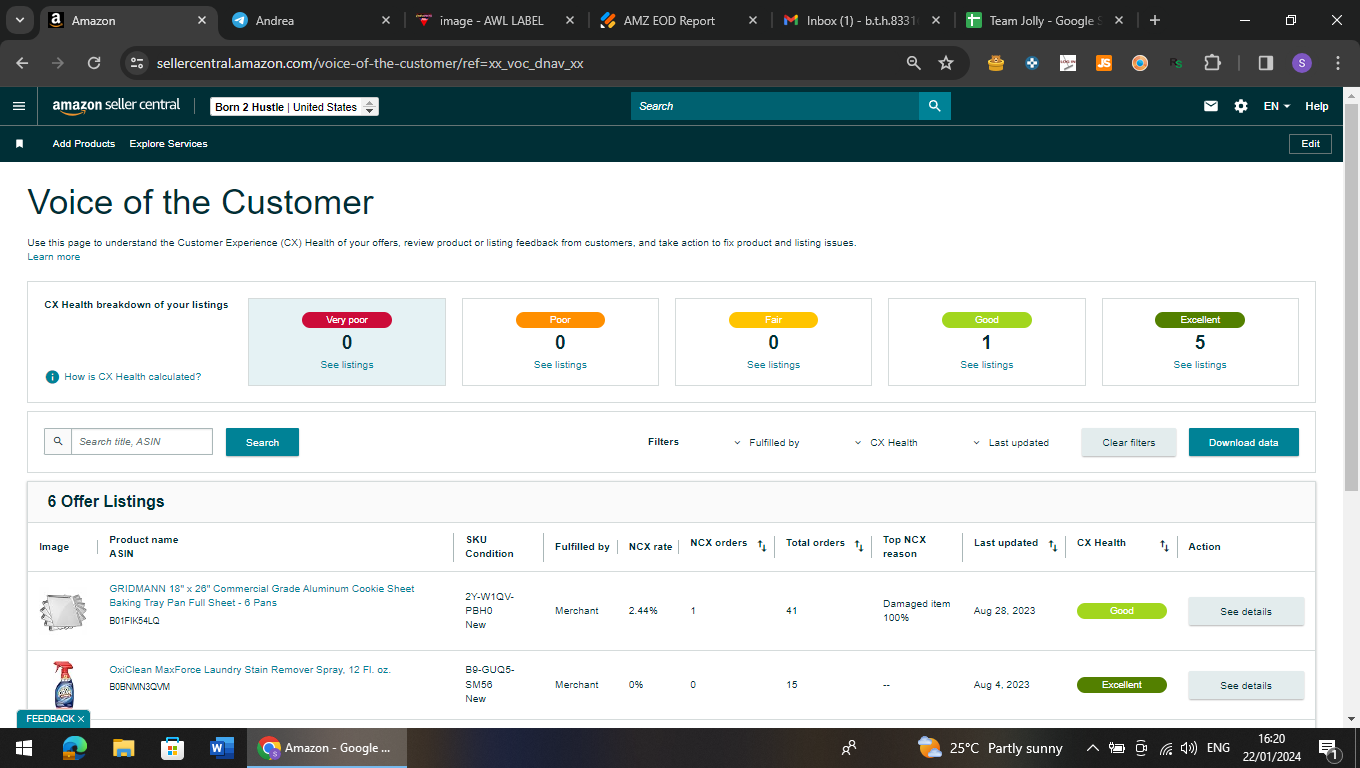
Task: Click the magnifier button in the top search bar
Action: [x=935, y=106]
